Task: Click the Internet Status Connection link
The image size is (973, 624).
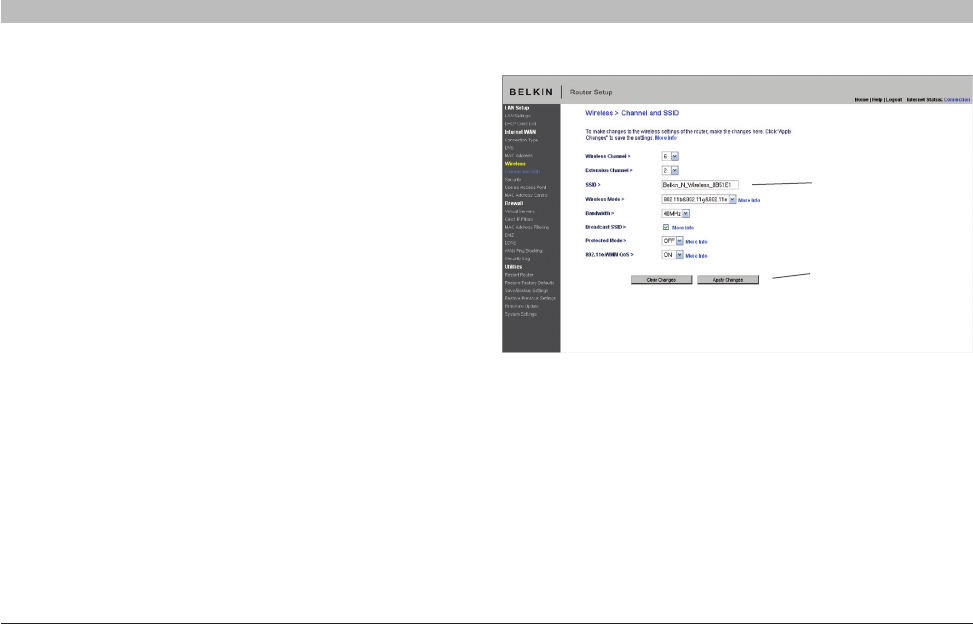Action: [x=957, y=99]
